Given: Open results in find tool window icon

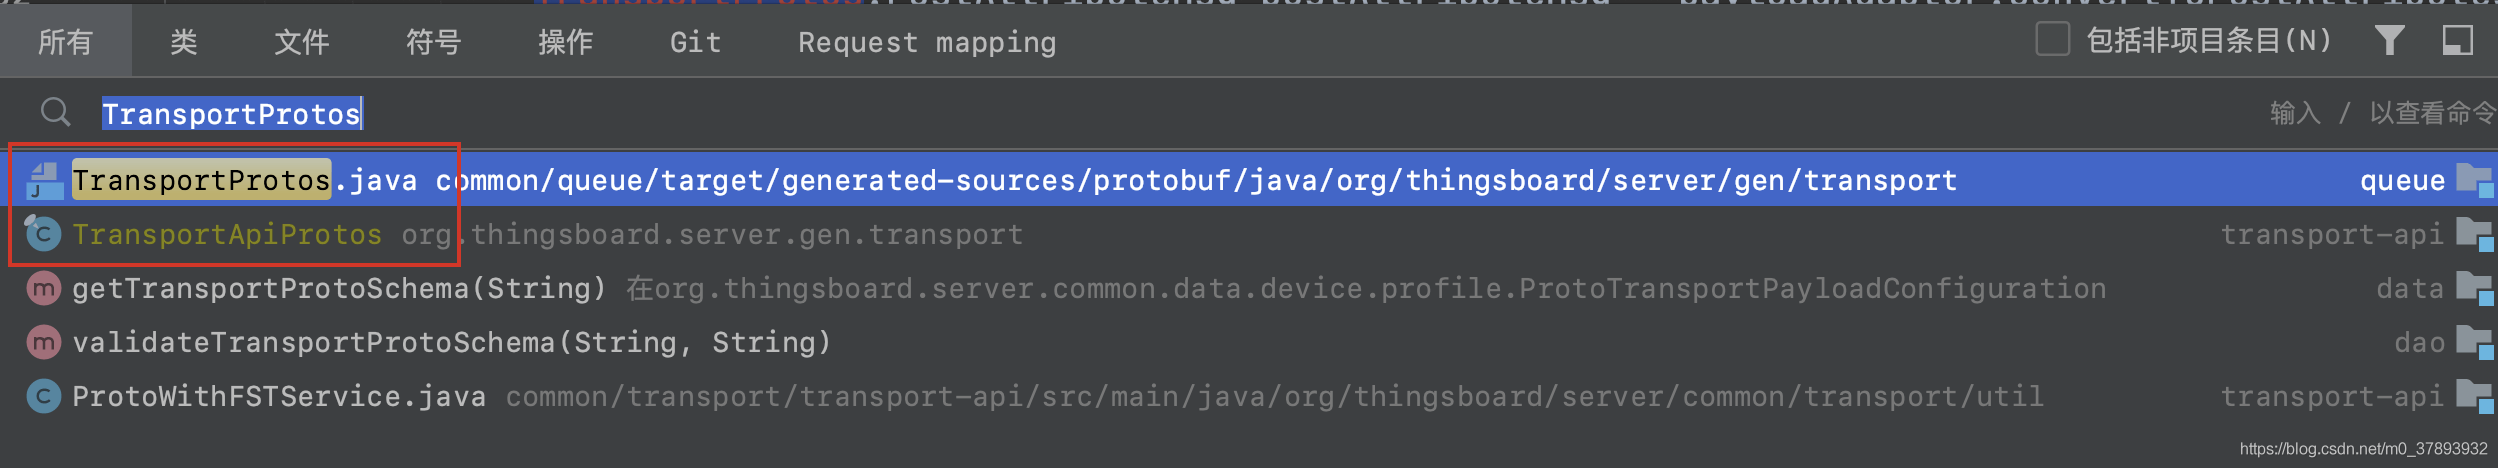Looking at the screenshot, I should click(x=2457, y=40).
